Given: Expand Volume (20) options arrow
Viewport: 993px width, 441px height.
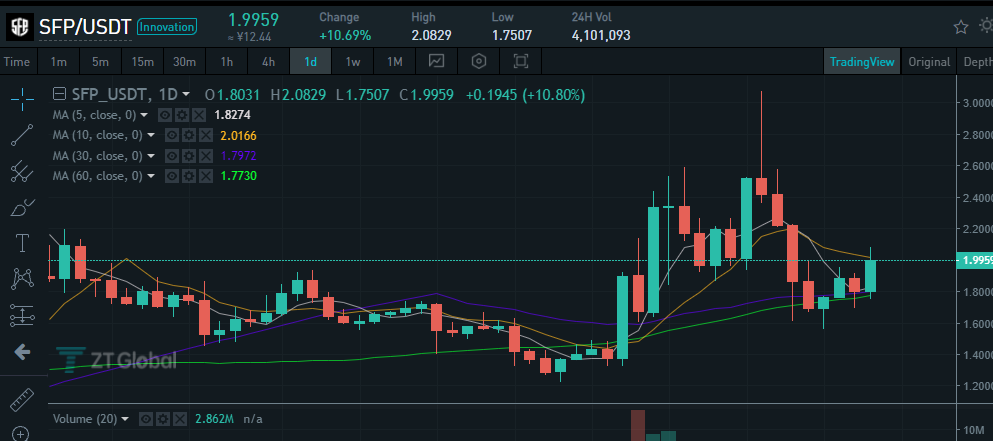Looking at the screenshot, I should [x=125, y=419].
